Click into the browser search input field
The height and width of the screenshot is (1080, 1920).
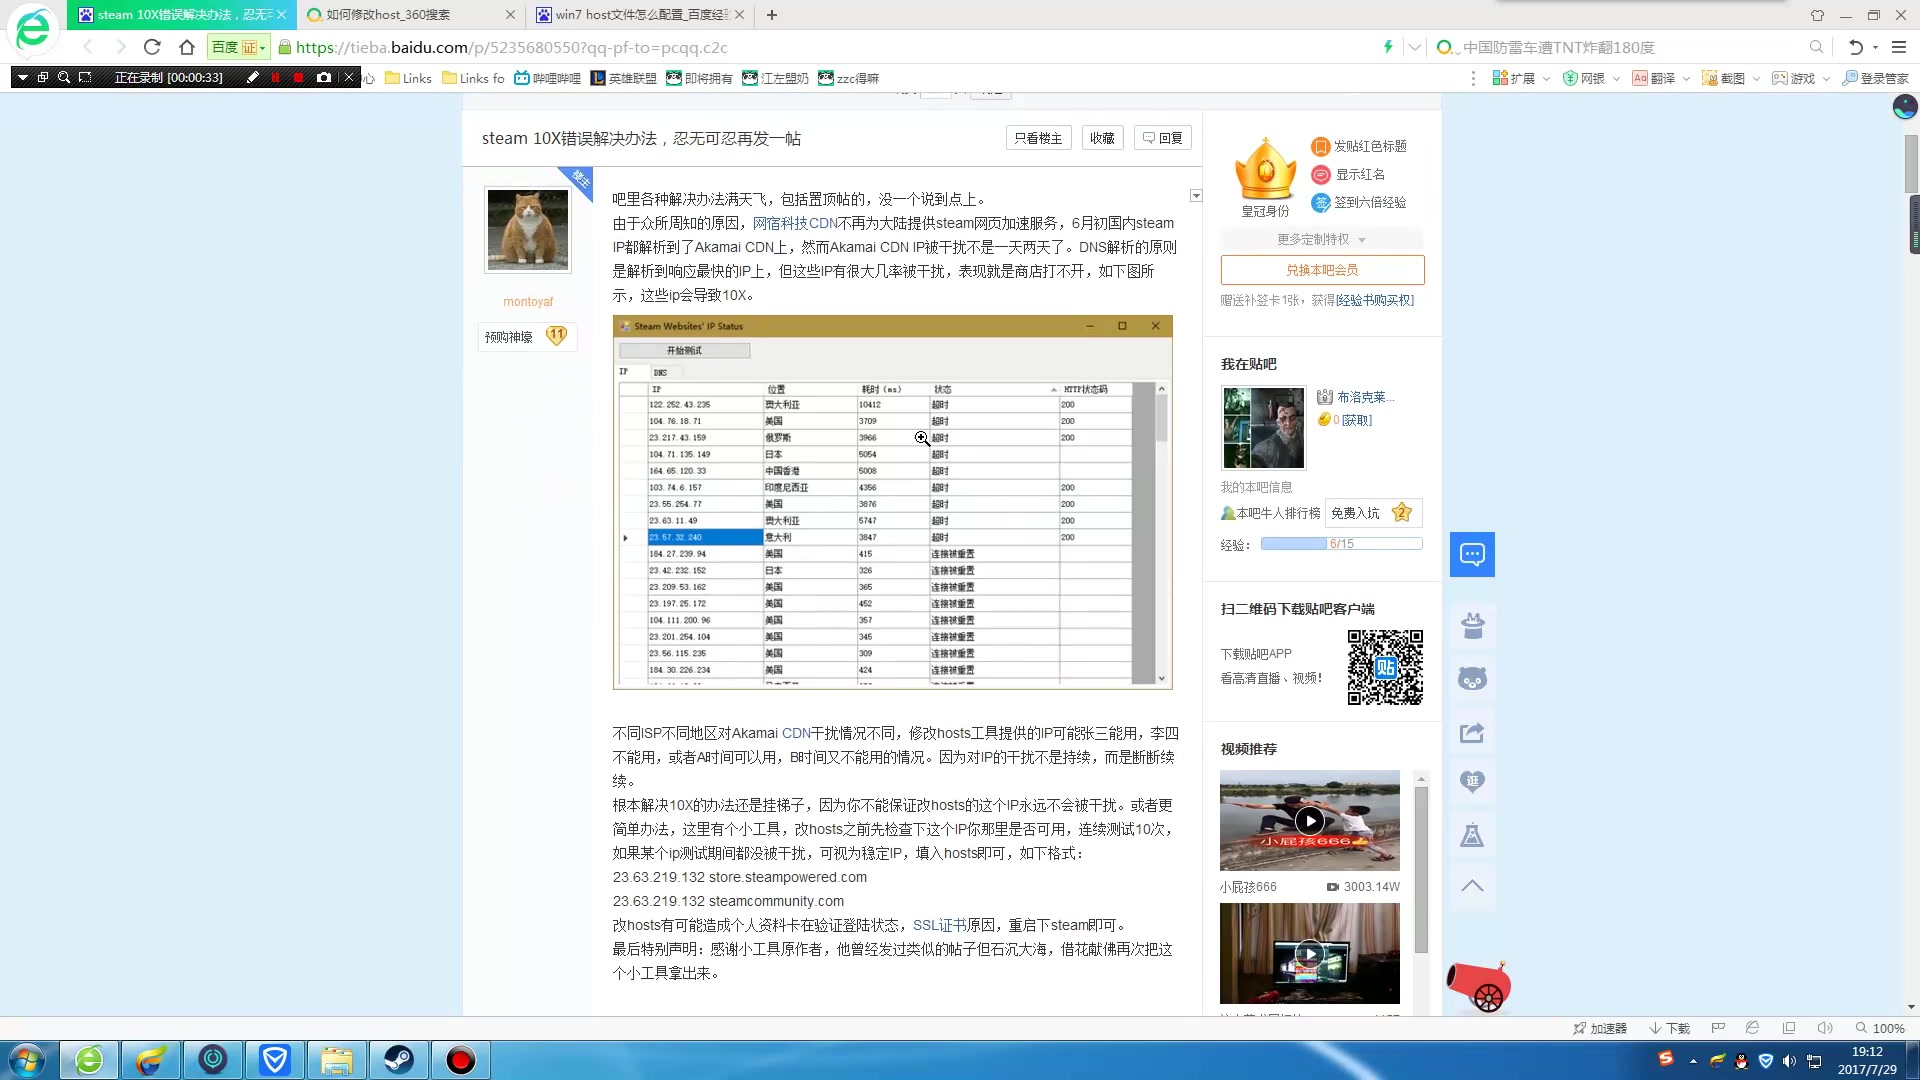pos(1630,47)
